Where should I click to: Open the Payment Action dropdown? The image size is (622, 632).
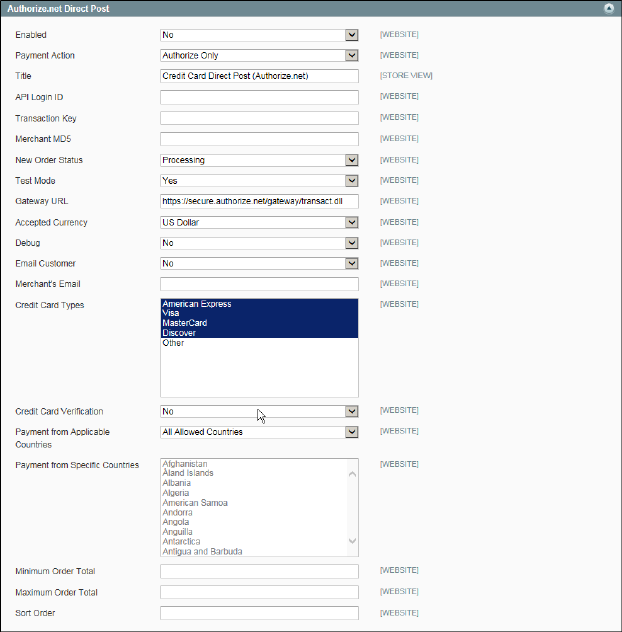(259, 55)
